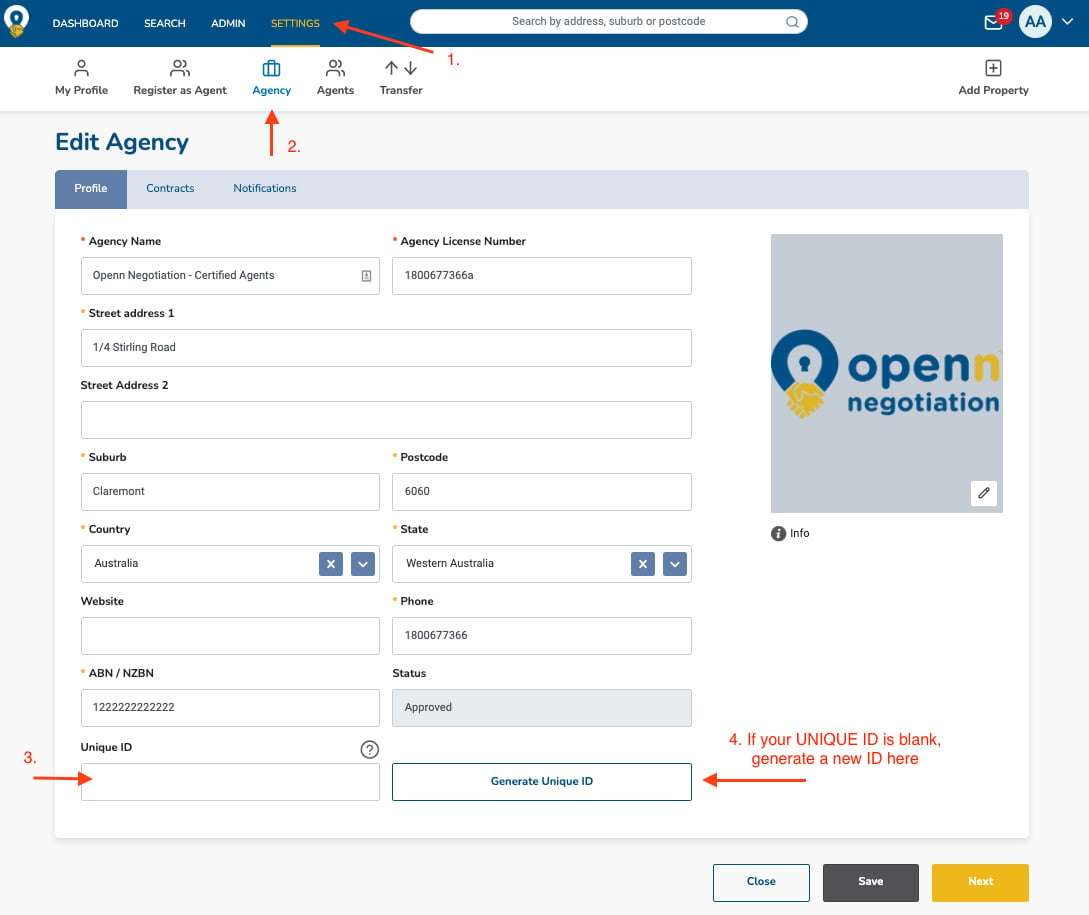Focus the address search bar

click(x=608, y=22)
